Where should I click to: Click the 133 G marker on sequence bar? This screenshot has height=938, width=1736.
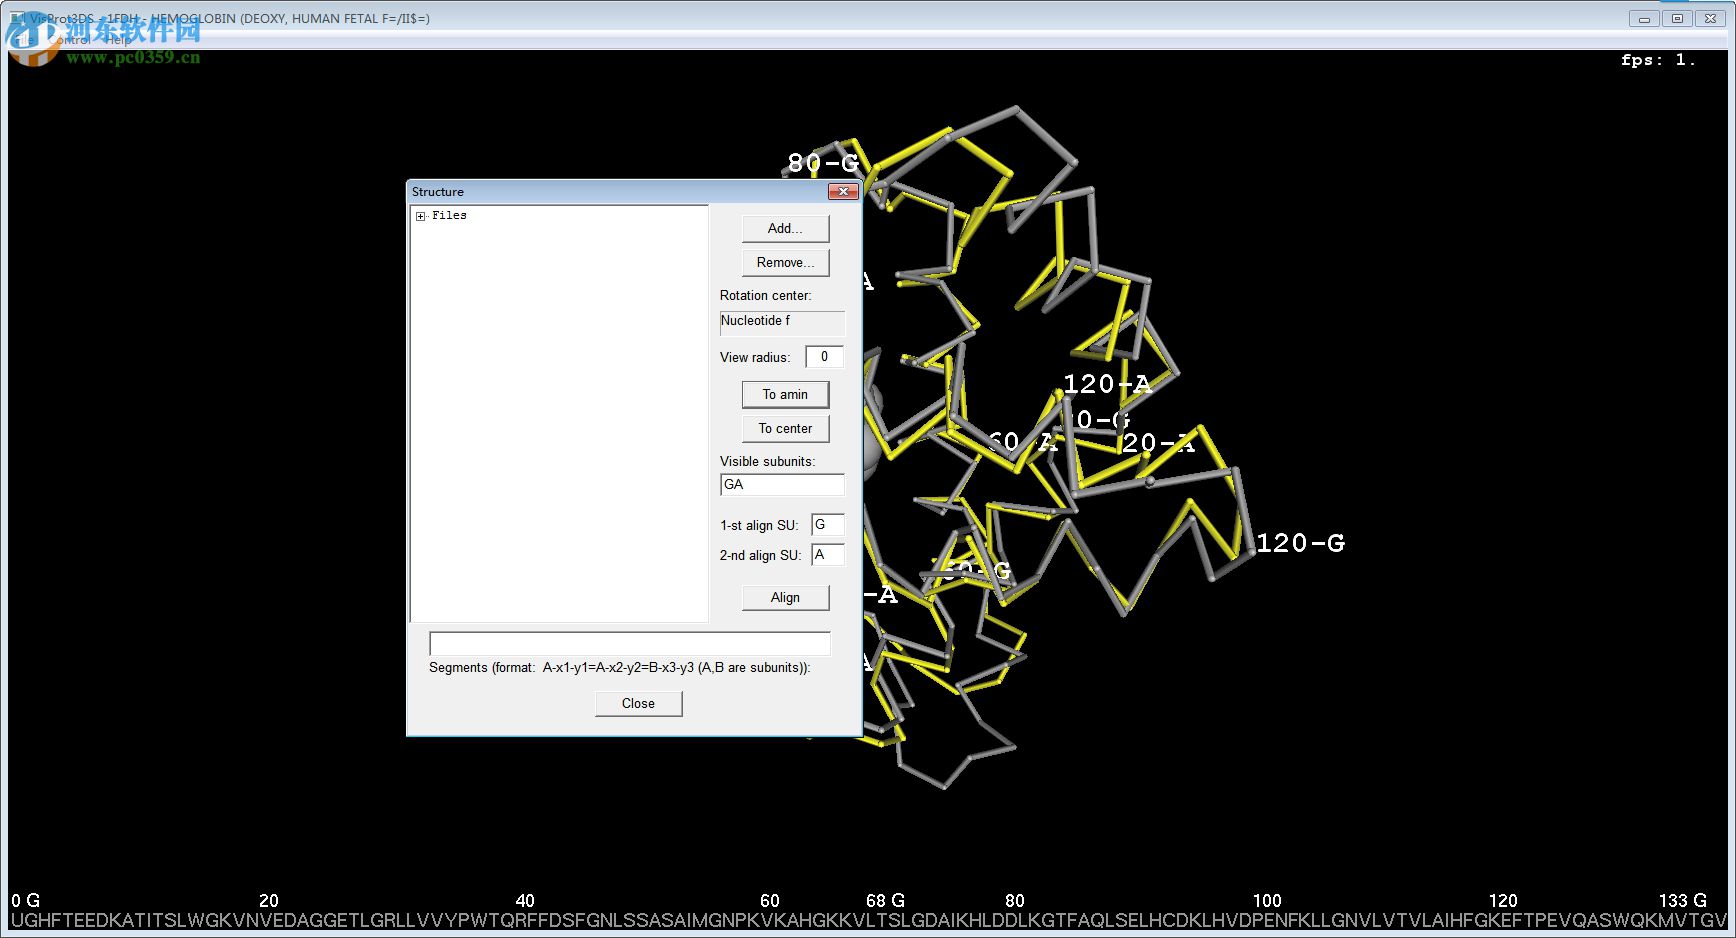(1683, 901)
